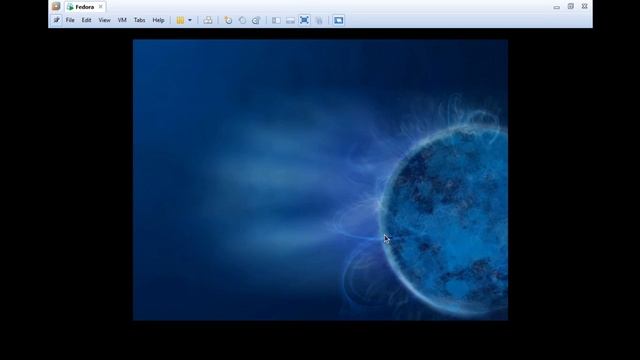This screenshot has height=360, width=640.
Task: Open the Tabs menu
Action: (140, 20)
